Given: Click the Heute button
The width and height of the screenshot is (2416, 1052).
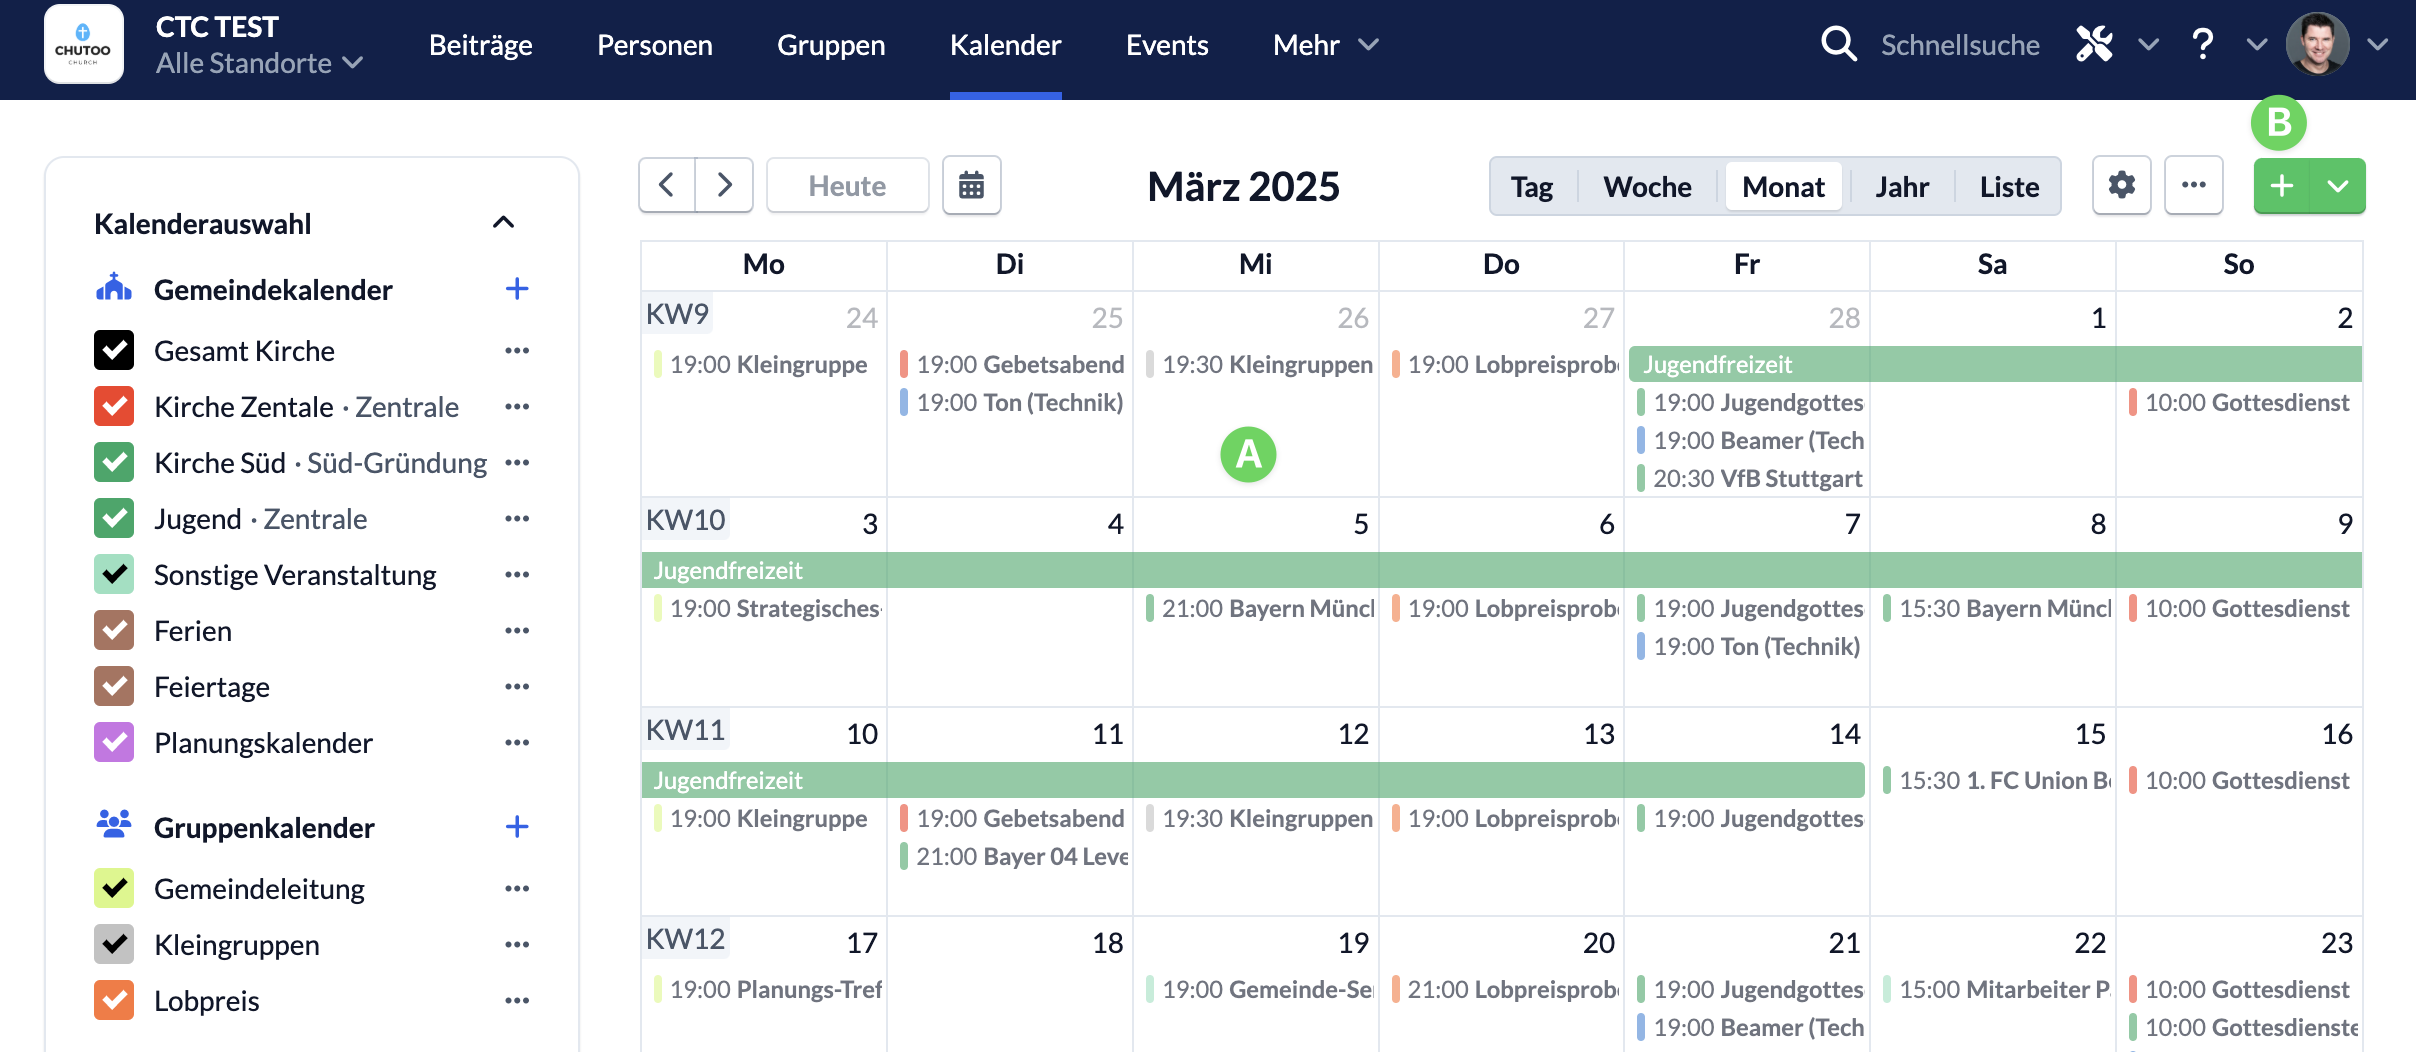Looking at the screenshot, I should click(x=847, y=186).
